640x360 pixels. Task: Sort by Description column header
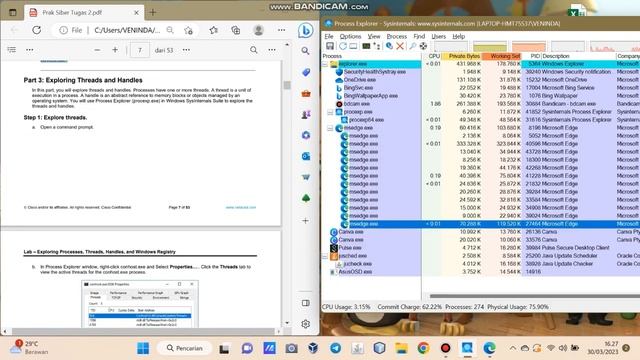[578, 56]
